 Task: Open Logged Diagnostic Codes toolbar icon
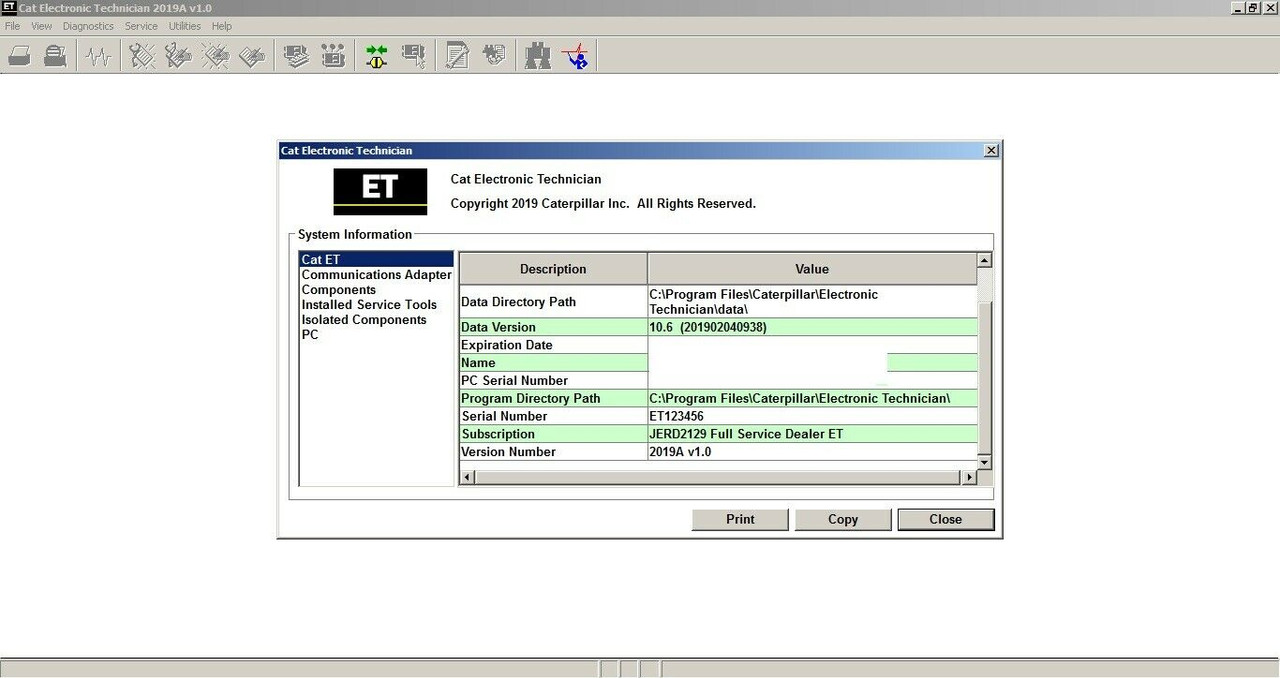[179, 56]
